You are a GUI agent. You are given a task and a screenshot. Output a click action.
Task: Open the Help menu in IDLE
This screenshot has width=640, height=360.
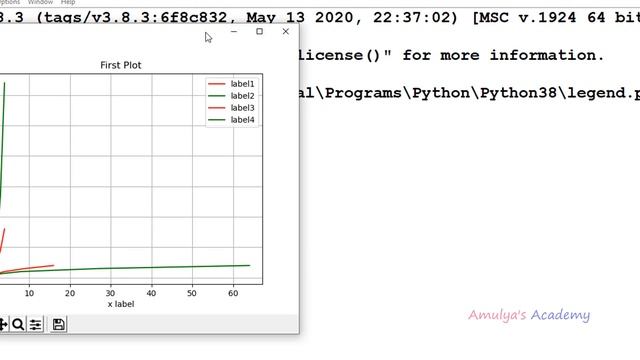[x=68, y=2]
